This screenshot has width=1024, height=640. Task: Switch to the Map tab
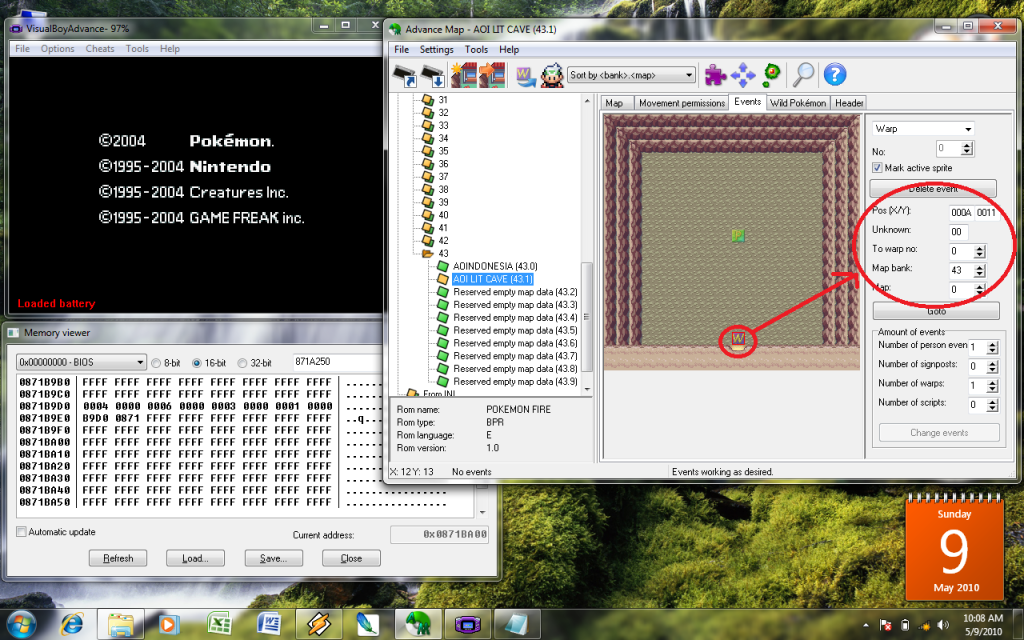614,103
